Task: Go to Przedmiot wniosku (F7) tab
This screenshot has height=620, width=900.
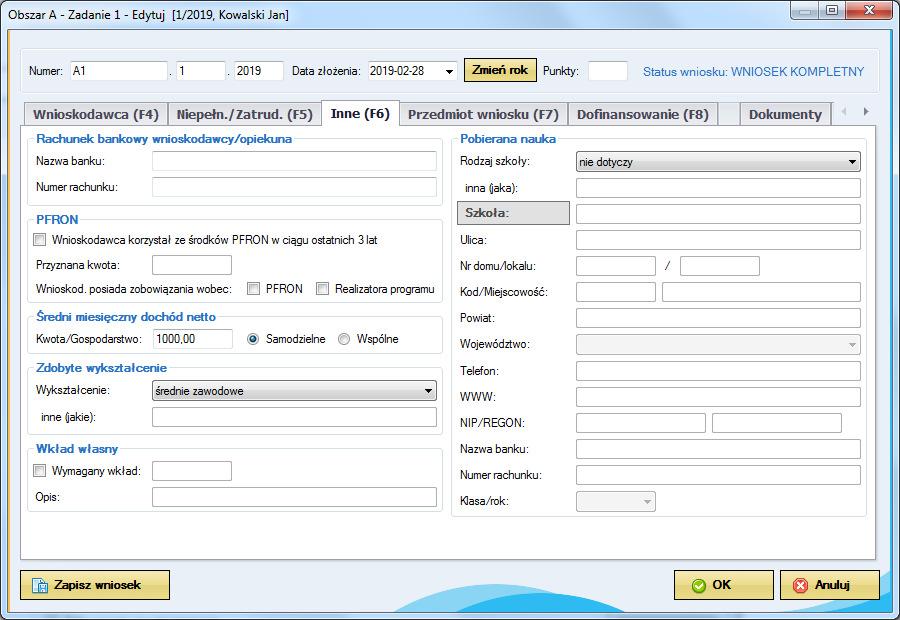Action: [x=483, y=114]
